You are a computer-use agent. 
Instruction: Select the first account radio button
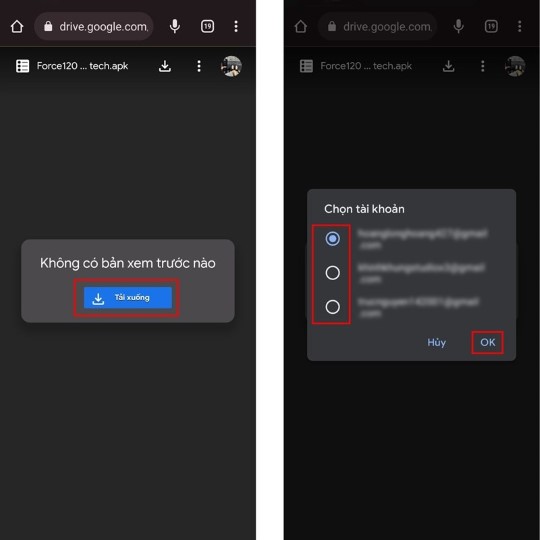pos(332,239)
